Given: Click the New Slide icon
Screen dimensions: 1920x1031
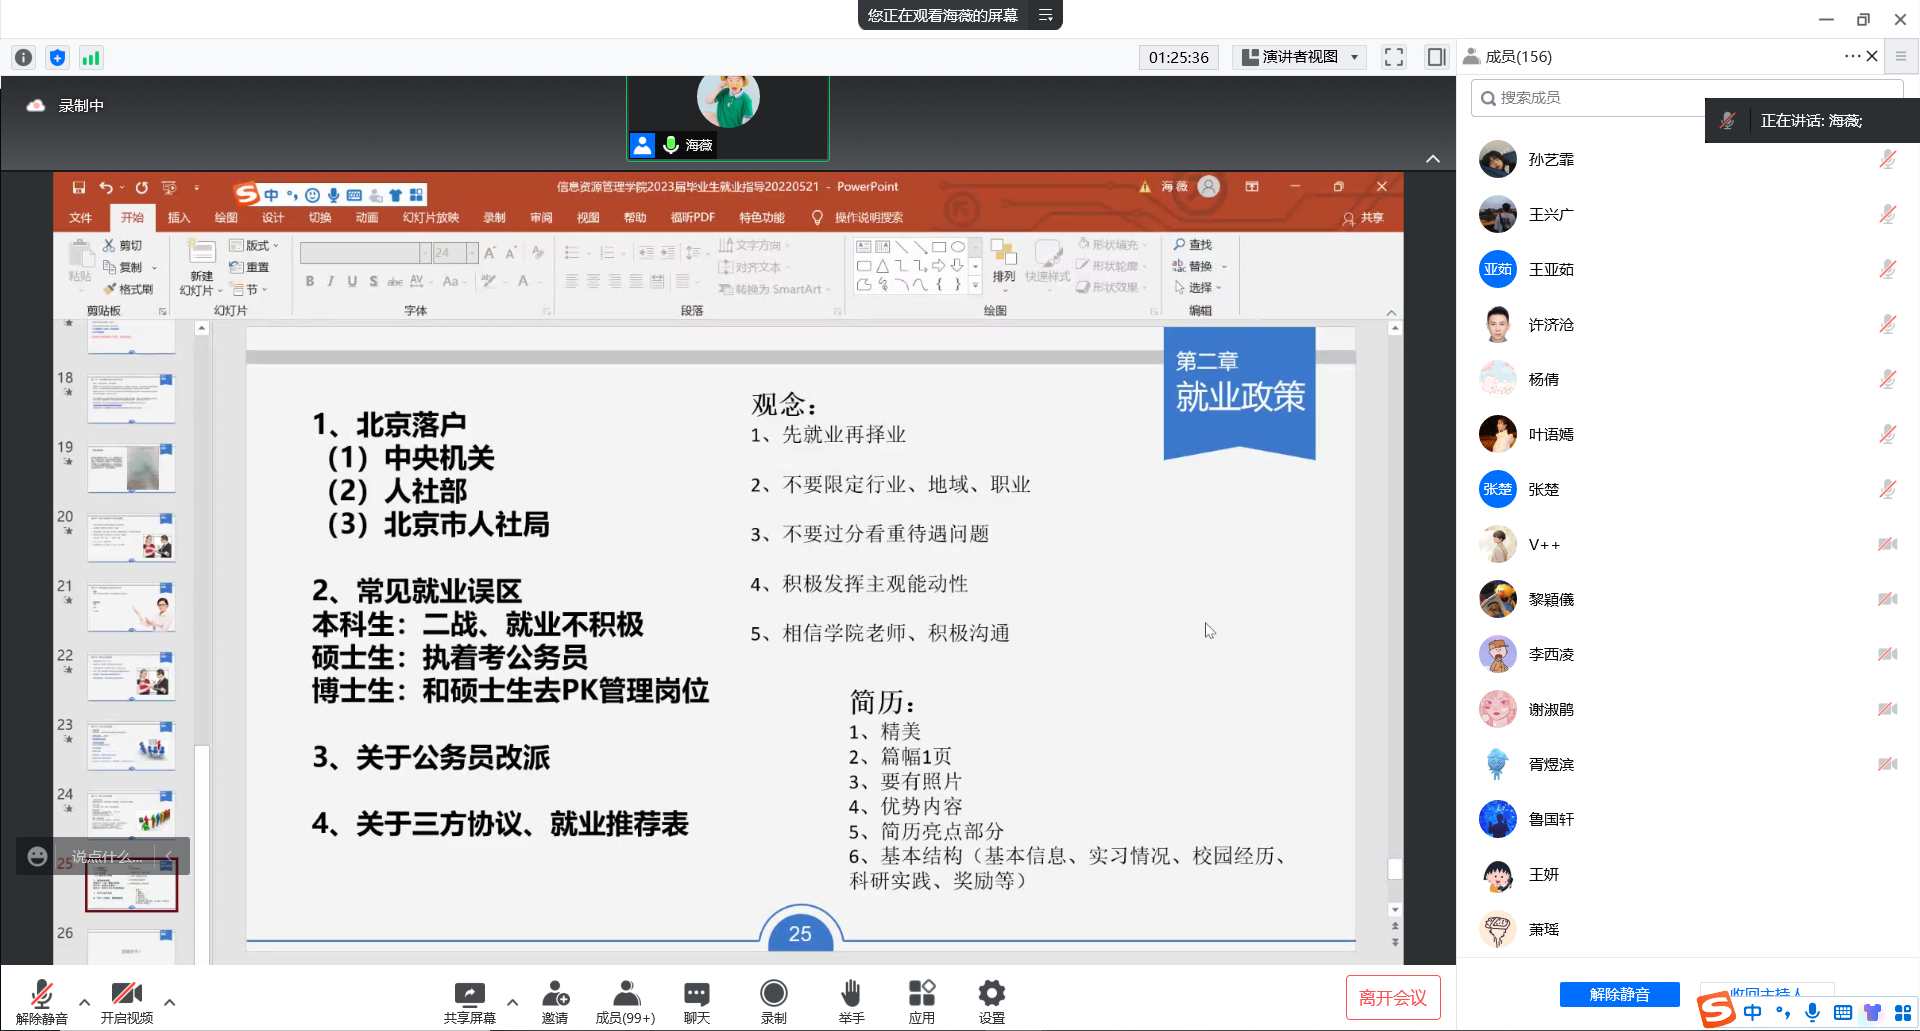Looking at the screenshot, I should coord(201,267).
